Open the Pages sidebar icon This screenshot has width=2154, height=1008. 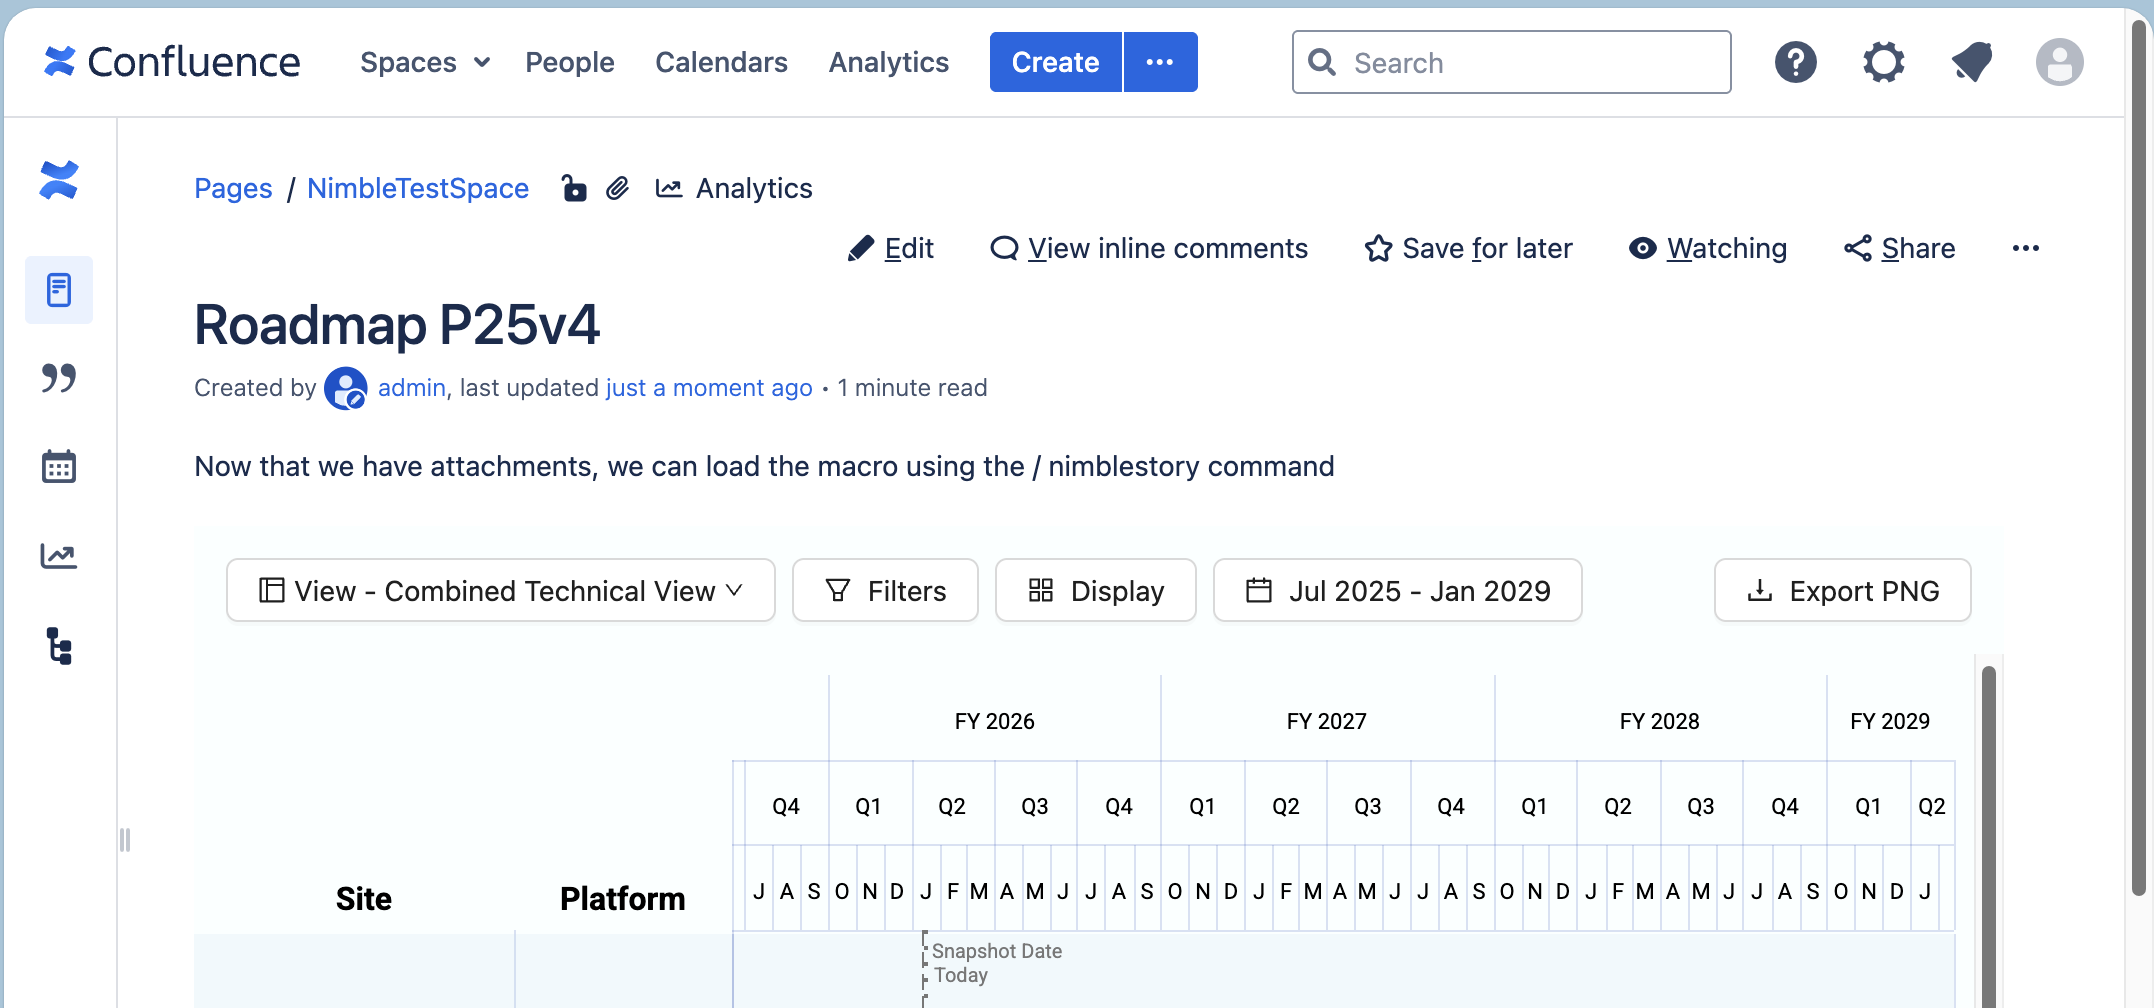pyautogui.click(x=59, y=290)
